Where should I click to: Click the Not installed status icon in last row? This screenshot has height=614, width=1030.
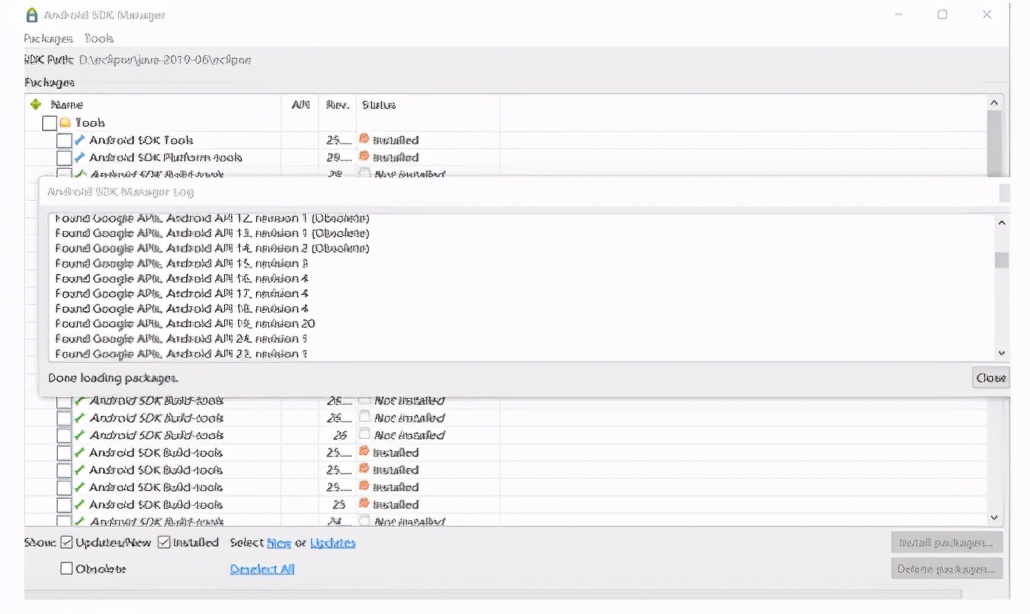click(364, 521)
